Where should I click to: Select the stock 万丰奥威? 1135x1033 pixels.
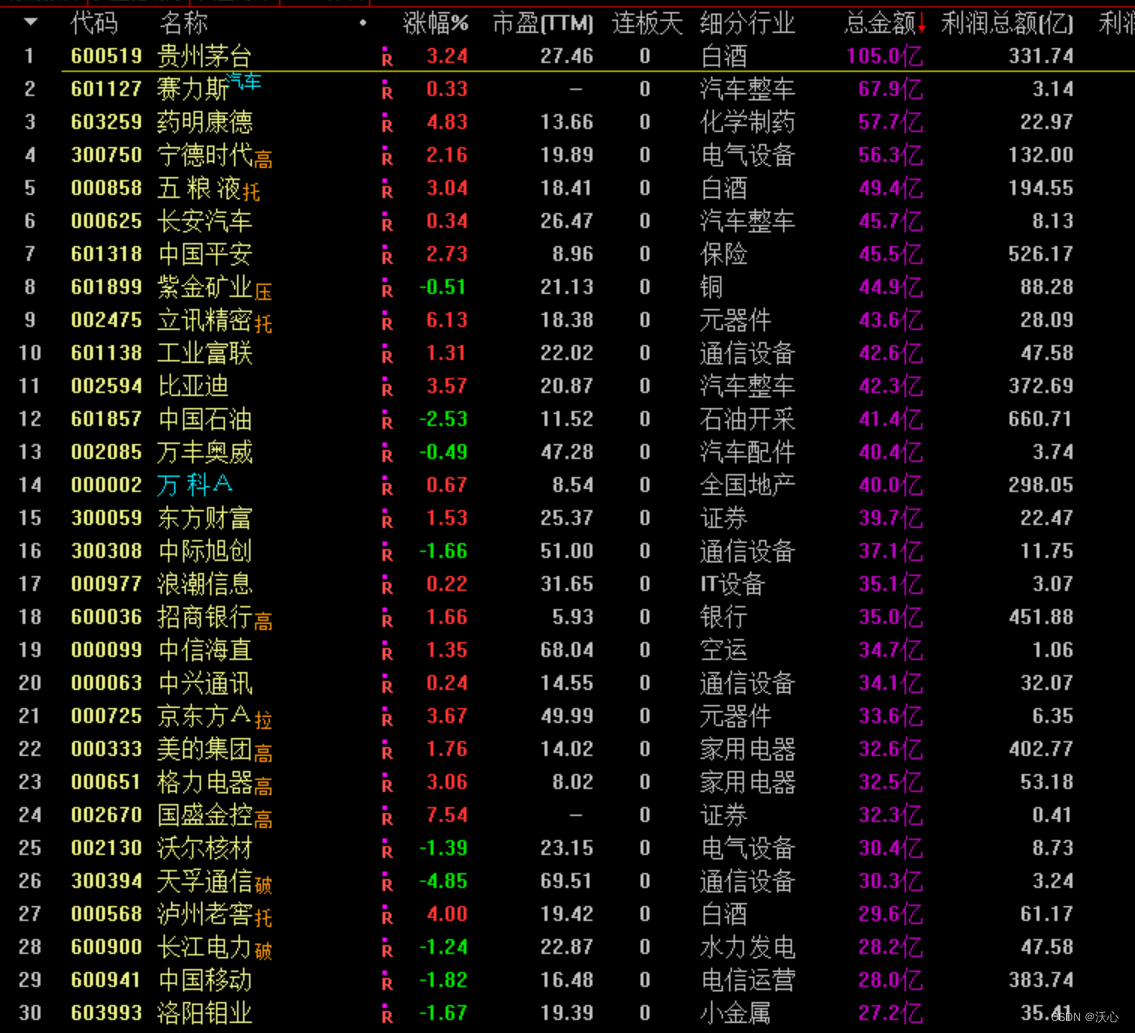[205, 452]
